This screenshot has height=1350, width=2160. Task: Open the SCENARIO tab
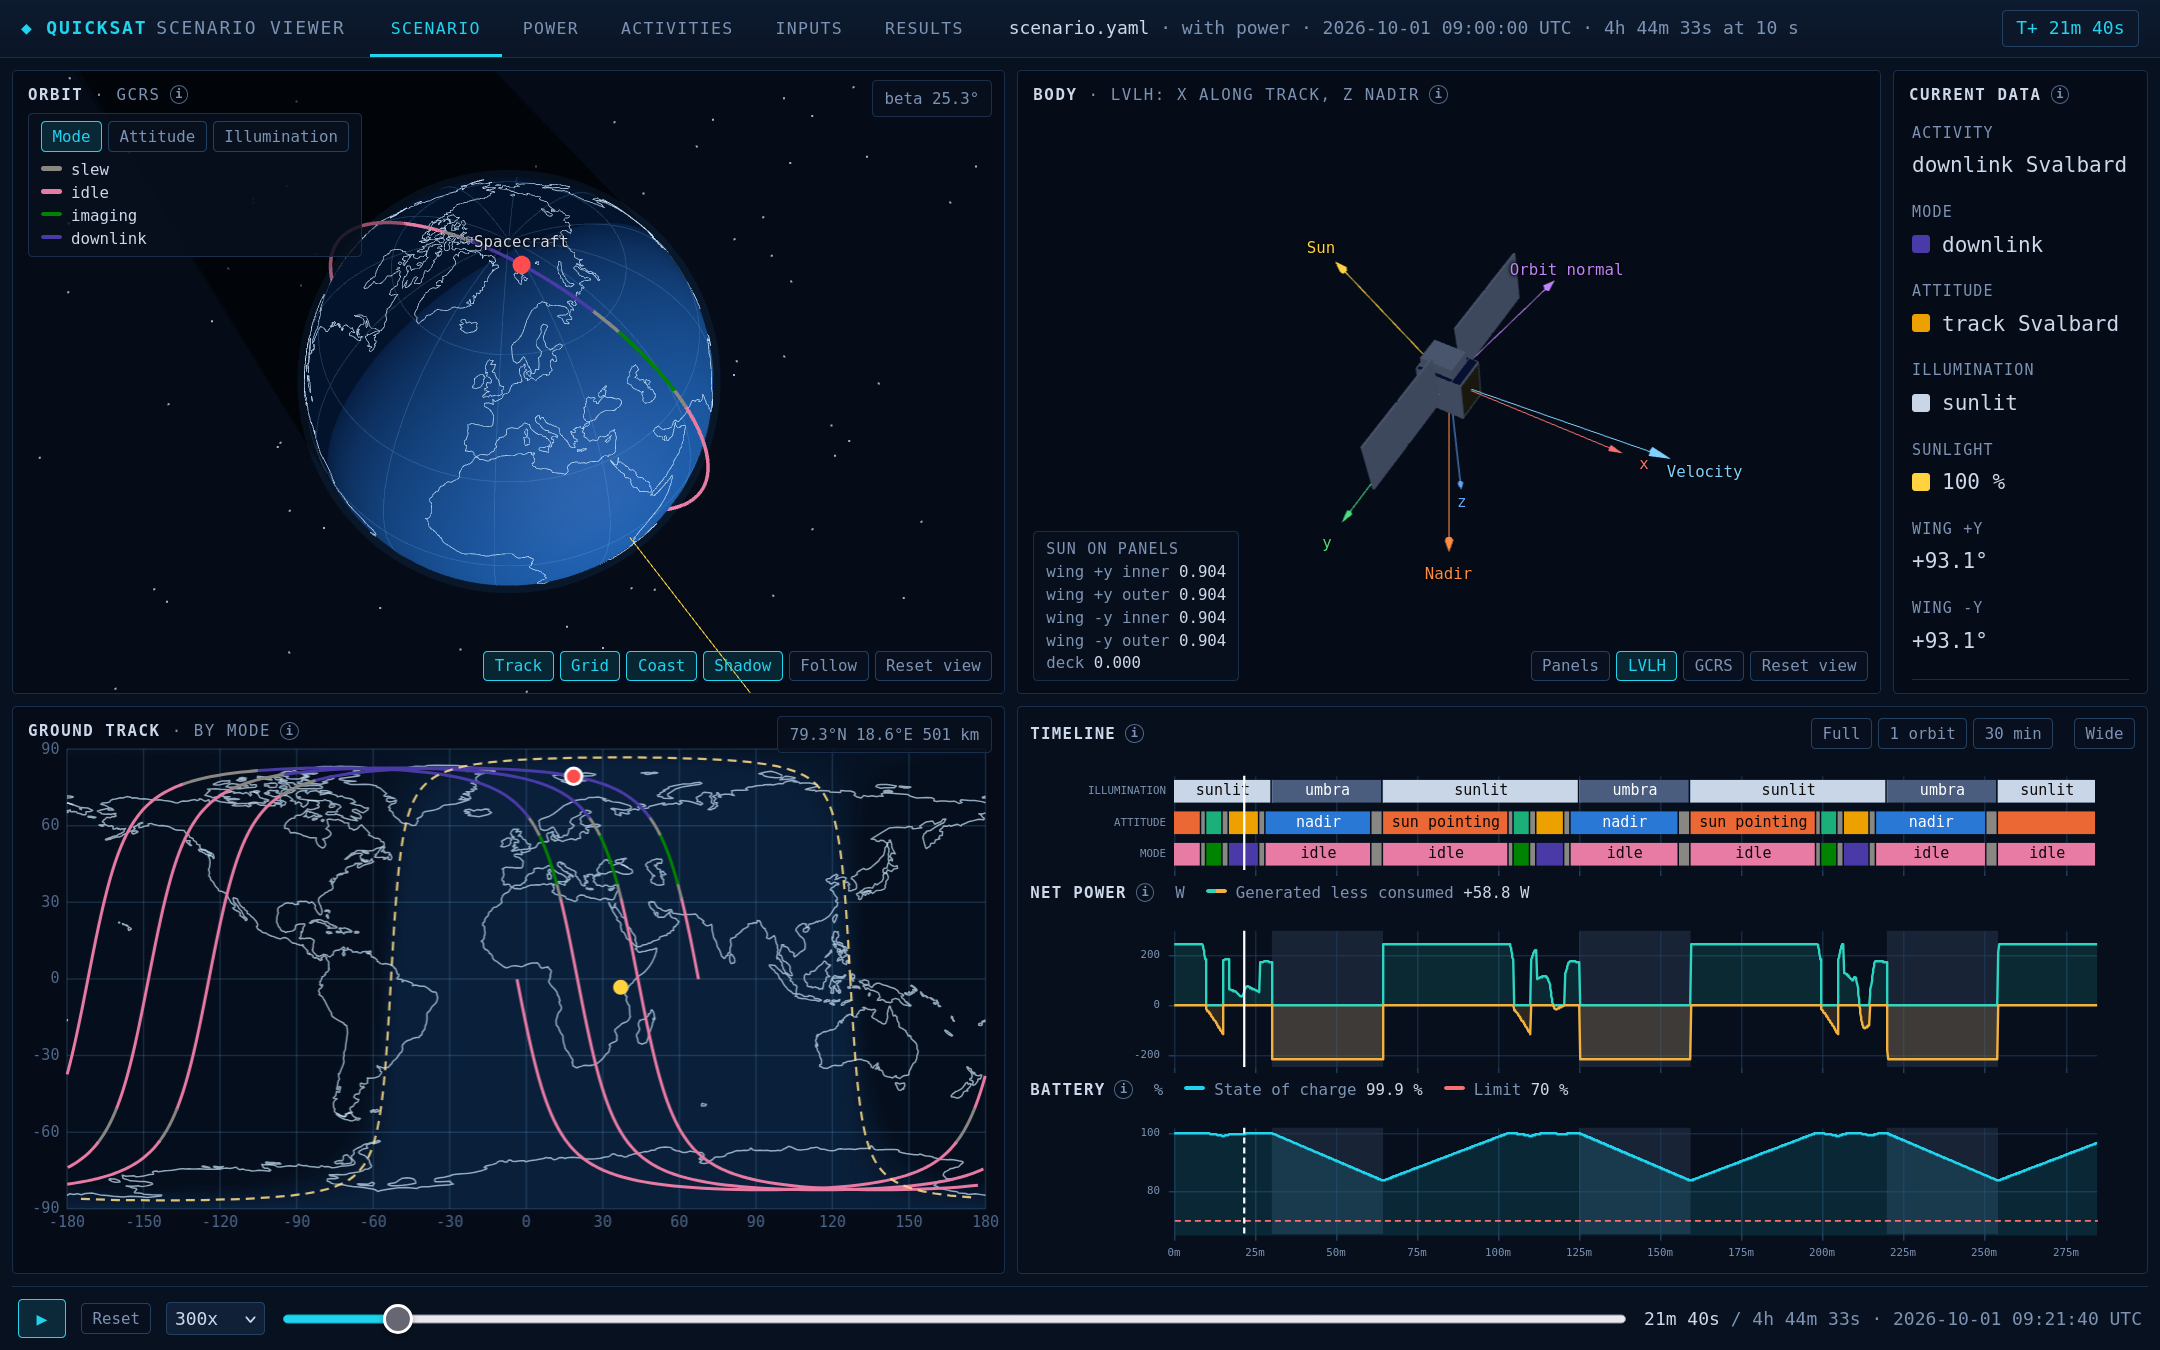[x=435, y=29]
